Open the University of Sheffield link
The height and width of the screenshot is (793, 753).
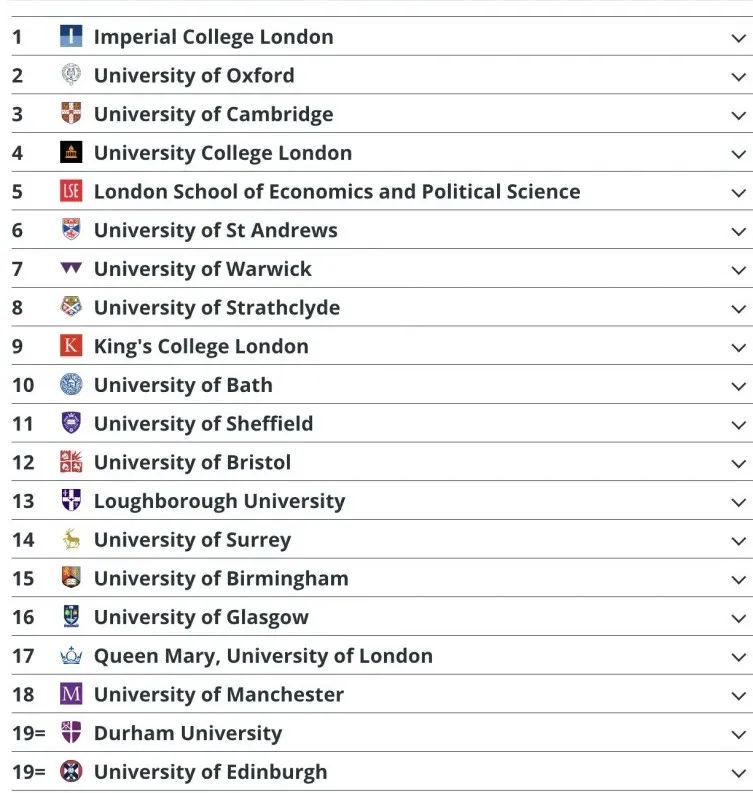tap(203, 424)
